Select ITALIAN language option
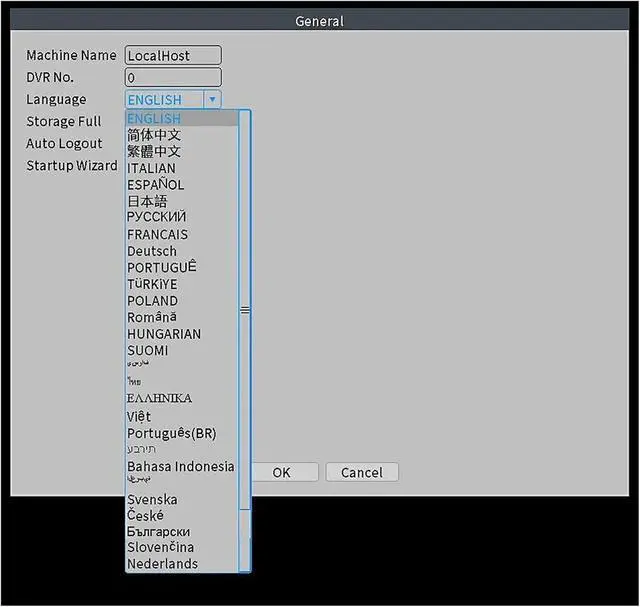Image resolution: width=640 pixels, height=607 pixels. click(x=151, y=168)
